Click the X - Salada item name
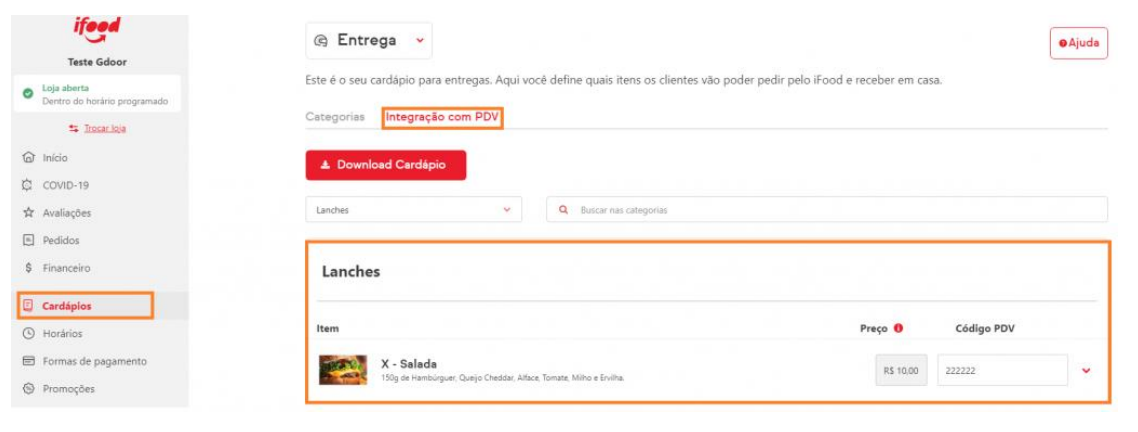1138x432 pixels. [409, 364]
